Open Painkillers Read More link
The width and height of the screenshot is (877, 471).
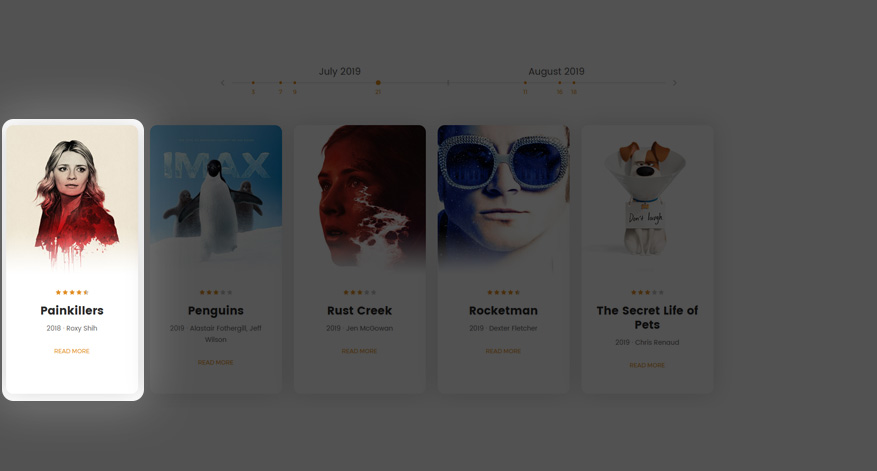(x=72, y=351)
